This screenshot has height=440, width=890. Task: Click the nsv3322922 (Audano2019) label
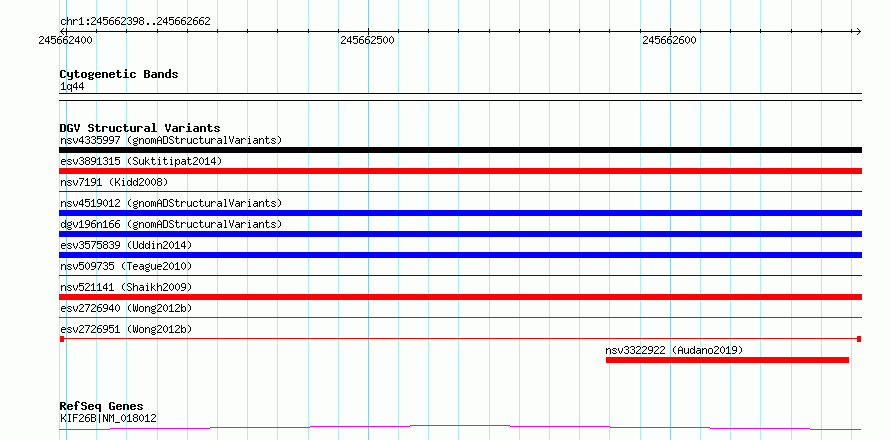[674, 350]
